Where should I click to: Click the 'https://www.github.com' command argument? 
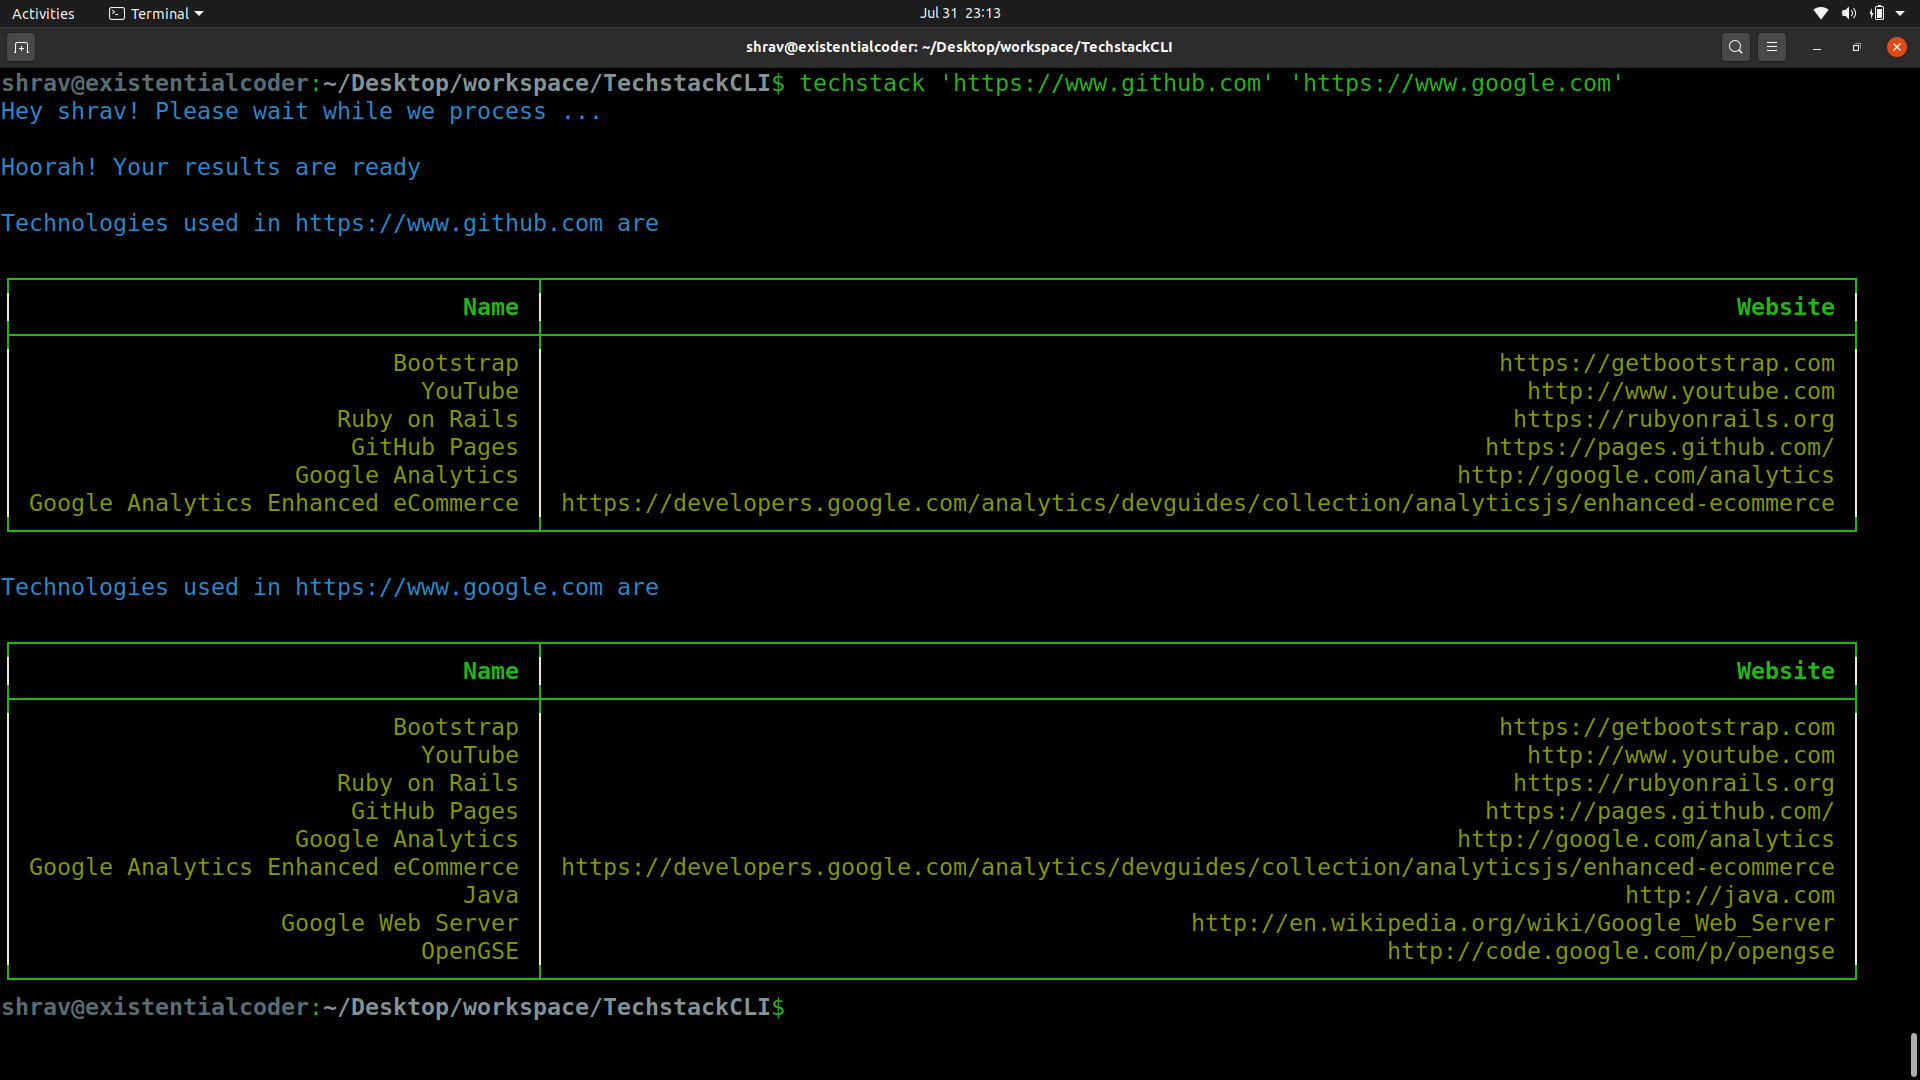pyautogui.click(x=1107, y=84)
